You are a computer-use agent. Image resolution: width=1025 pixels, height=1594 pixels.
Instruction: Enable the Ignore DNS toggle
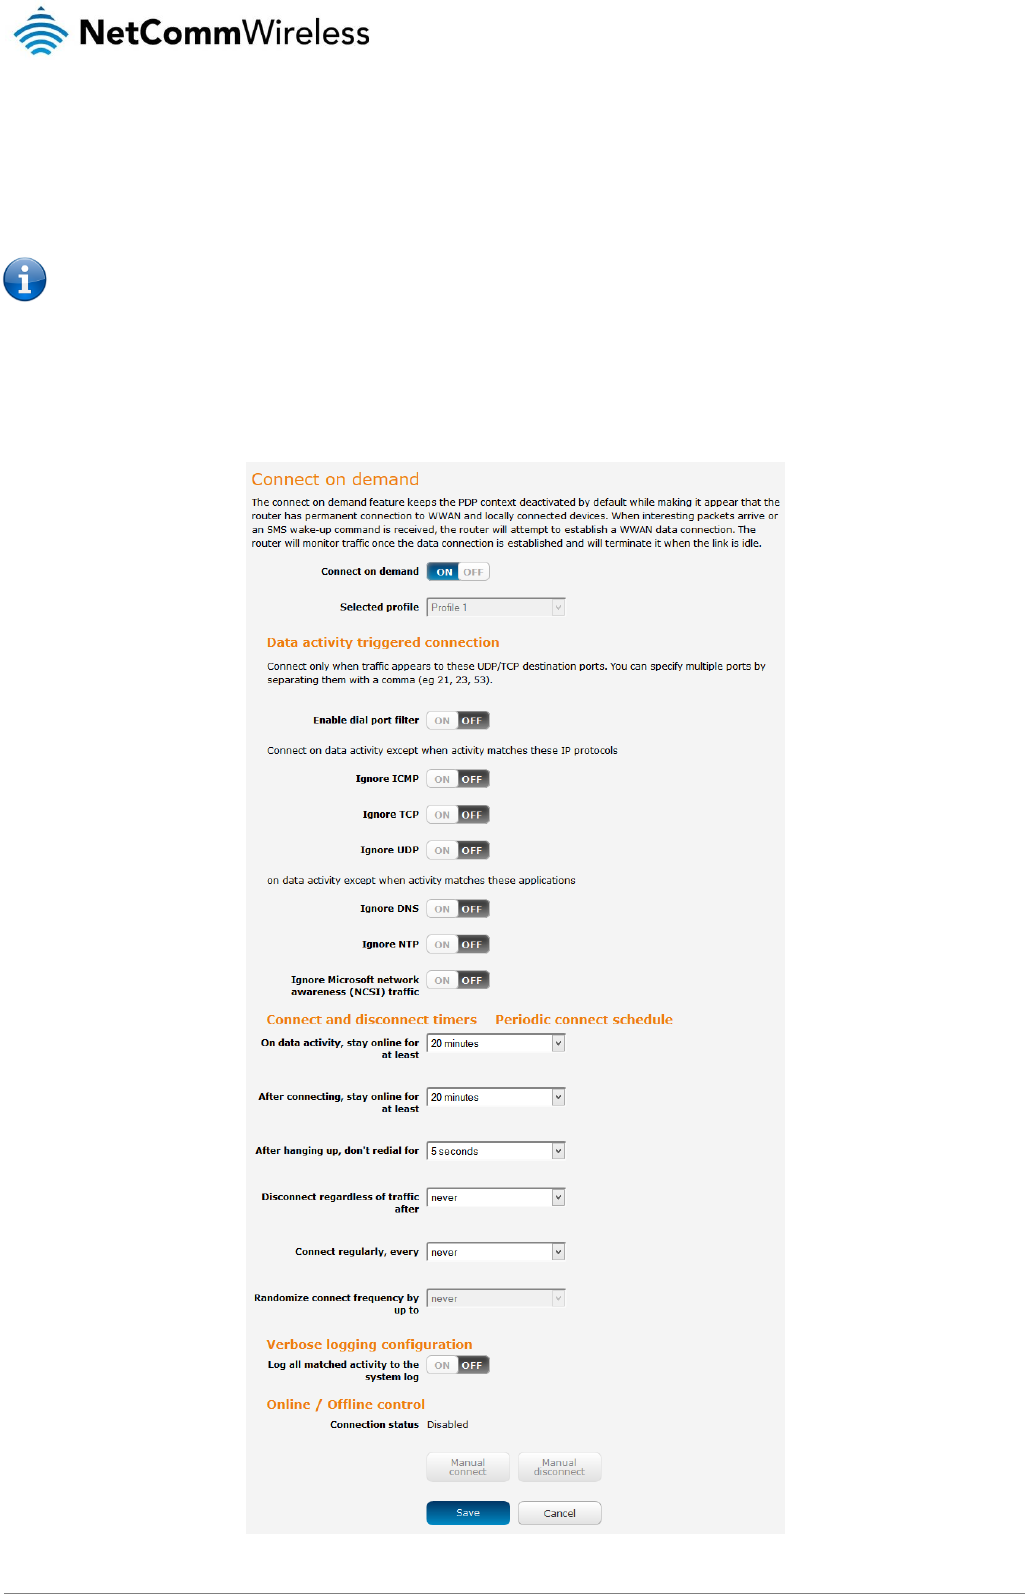tap(458, 909)
